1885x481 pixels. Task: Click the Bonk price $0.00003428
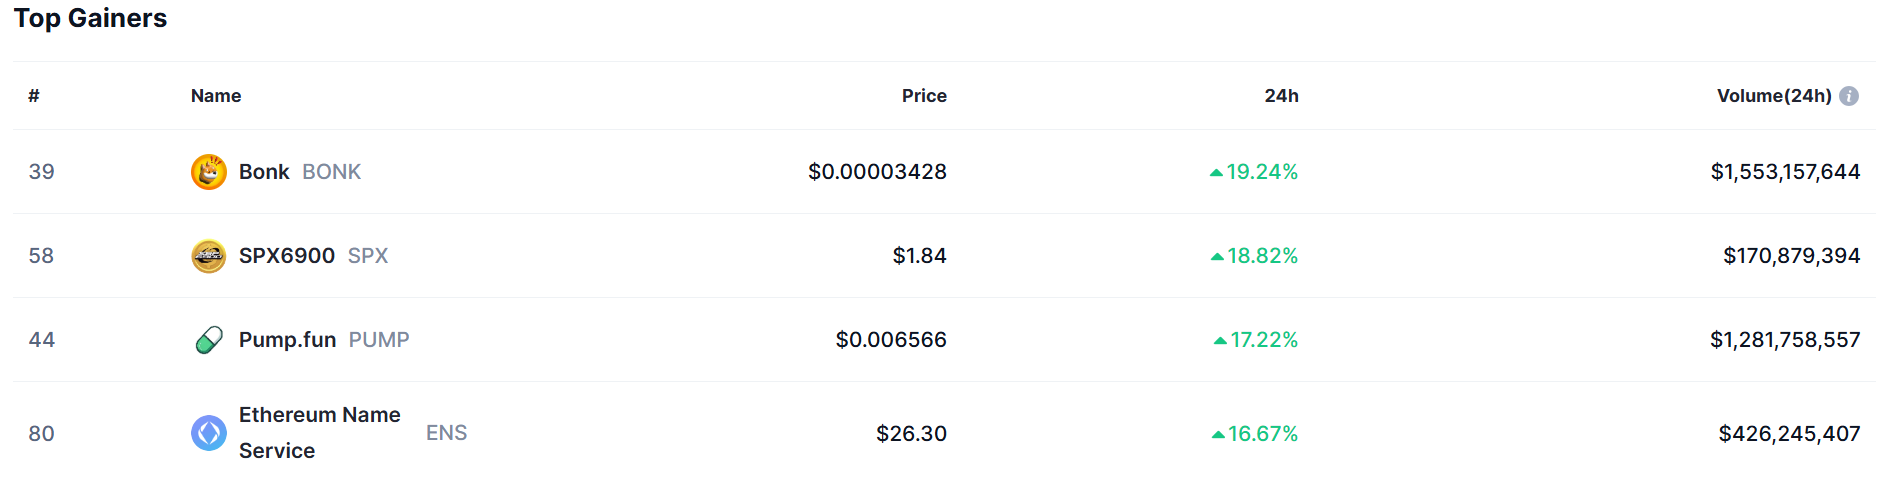pos(877,172)
